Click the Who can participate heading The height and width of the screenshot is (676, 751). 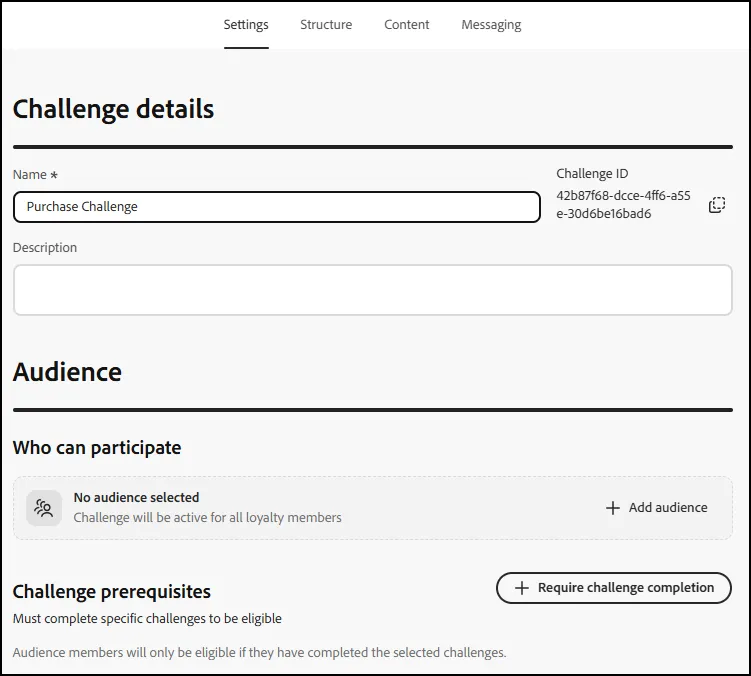pos(97,447)
